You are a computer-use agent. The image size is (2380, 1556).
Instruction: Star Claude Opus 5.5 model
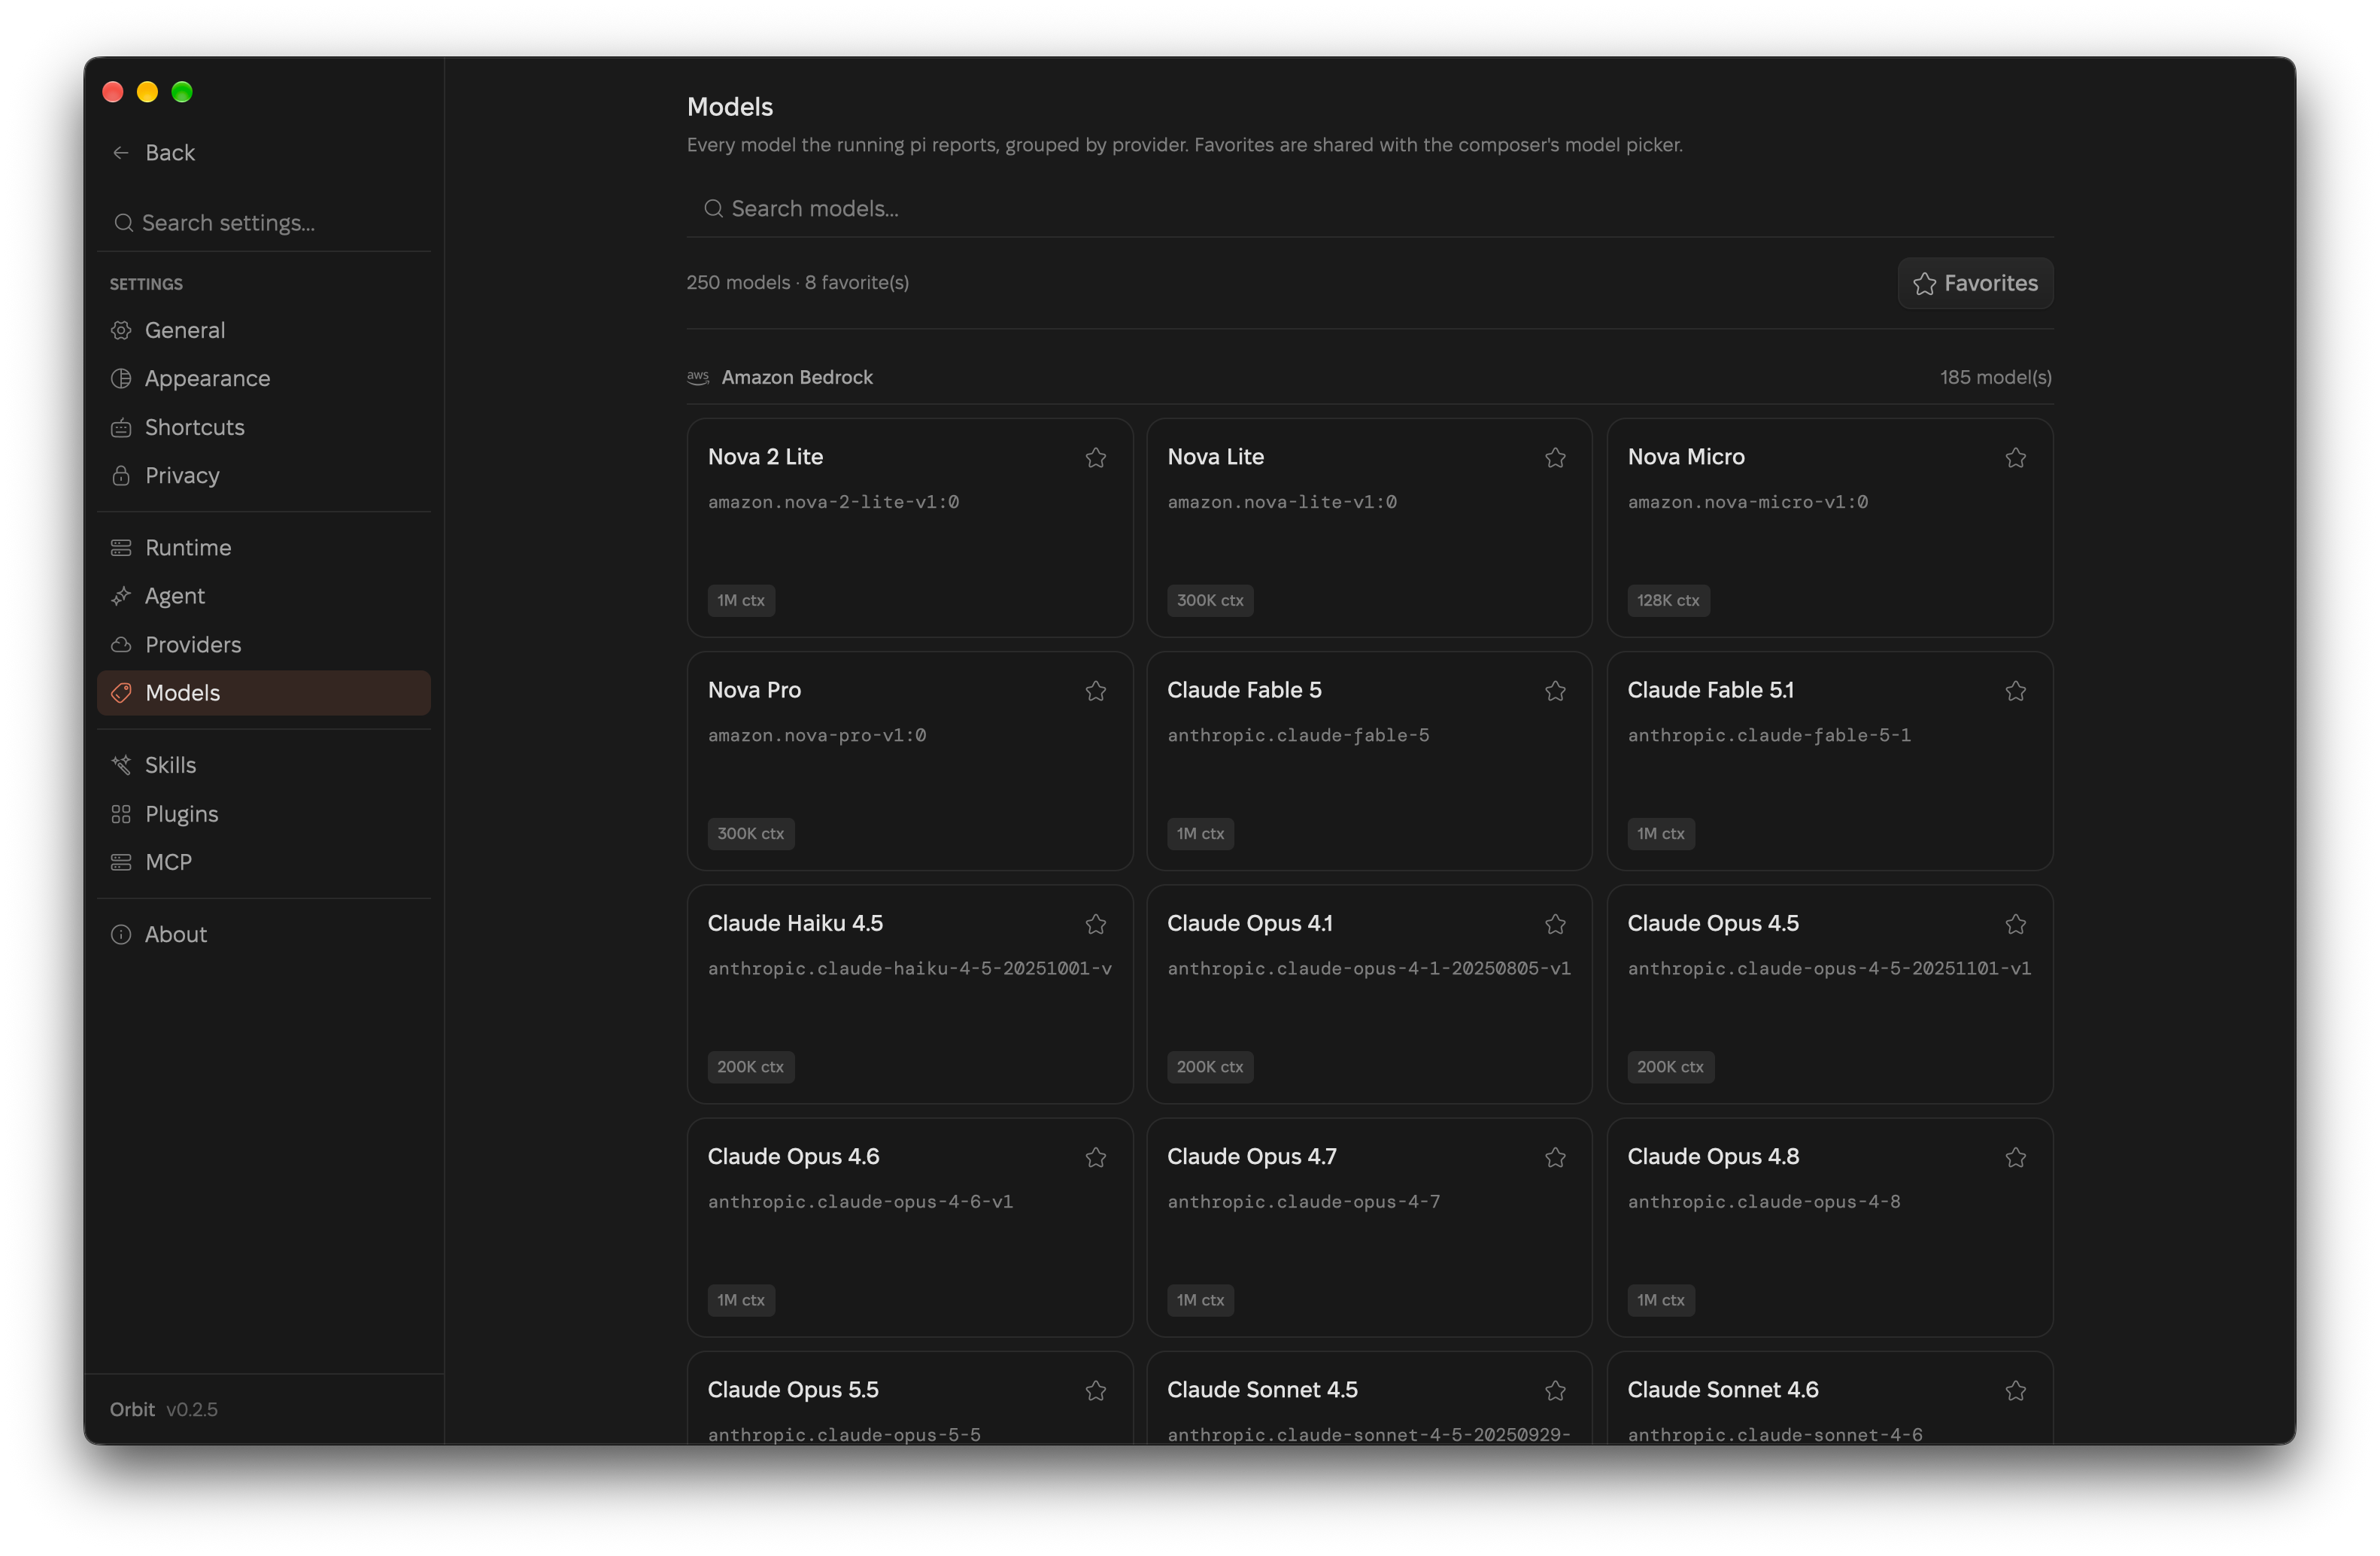[1096, 1390]
